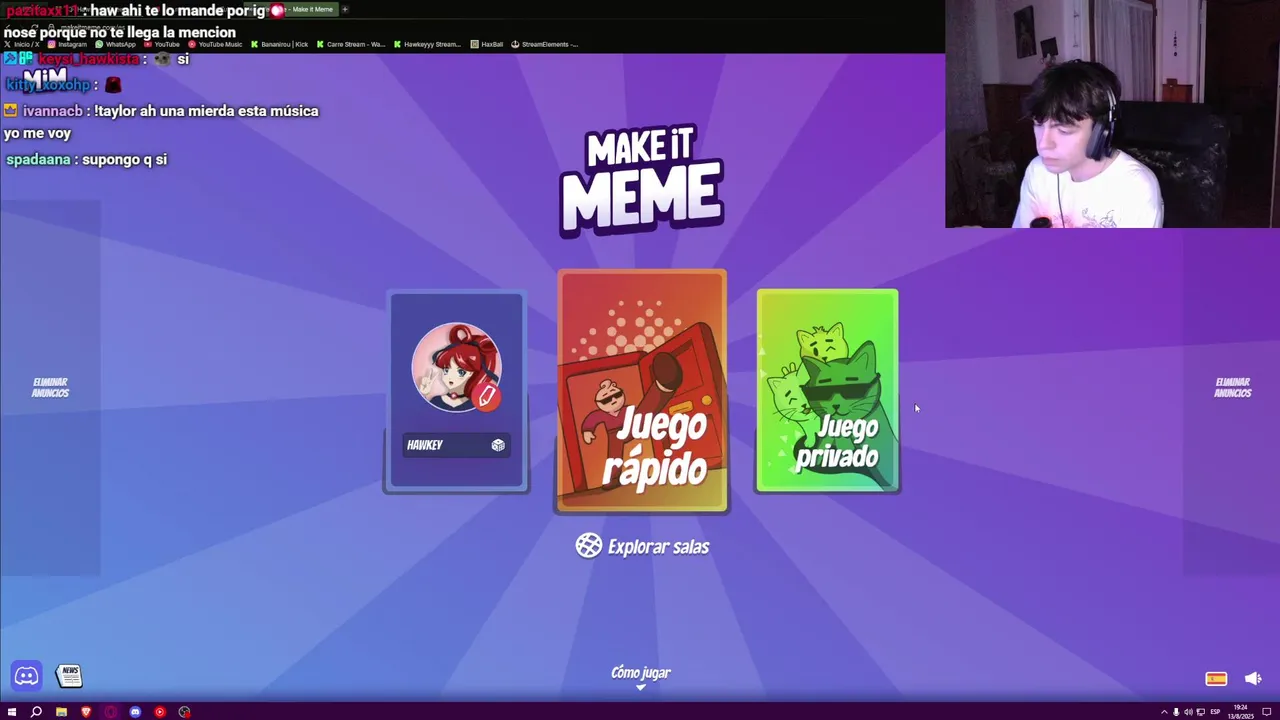Viewport: 1280px width, 720px height.
Task: Edit the avatar with the red pencil badge
Action: [x=487, y=397]
